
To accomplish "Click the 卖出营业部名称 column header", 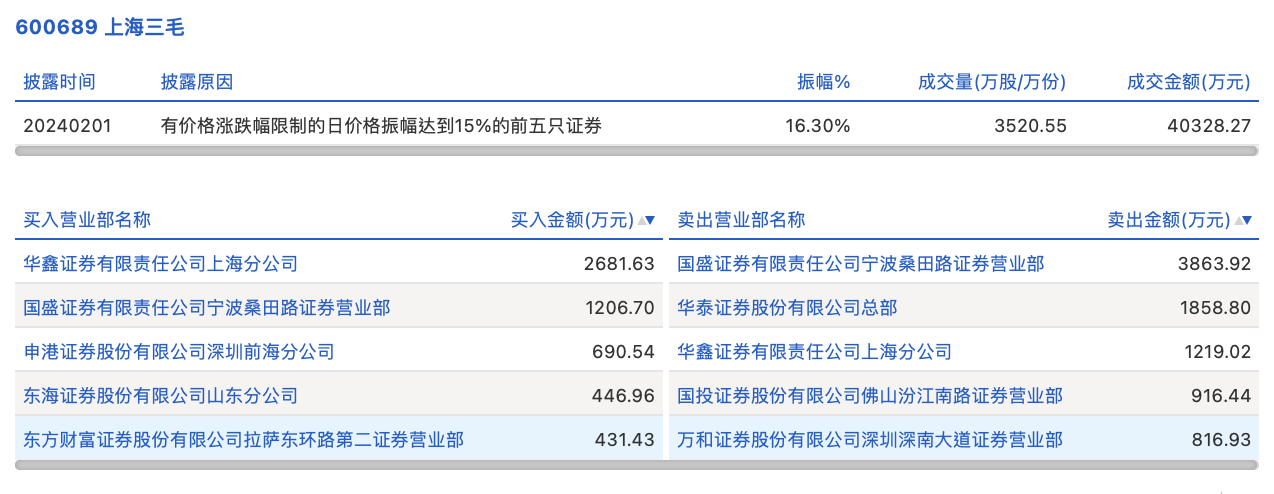I will (x=741, y=221).
